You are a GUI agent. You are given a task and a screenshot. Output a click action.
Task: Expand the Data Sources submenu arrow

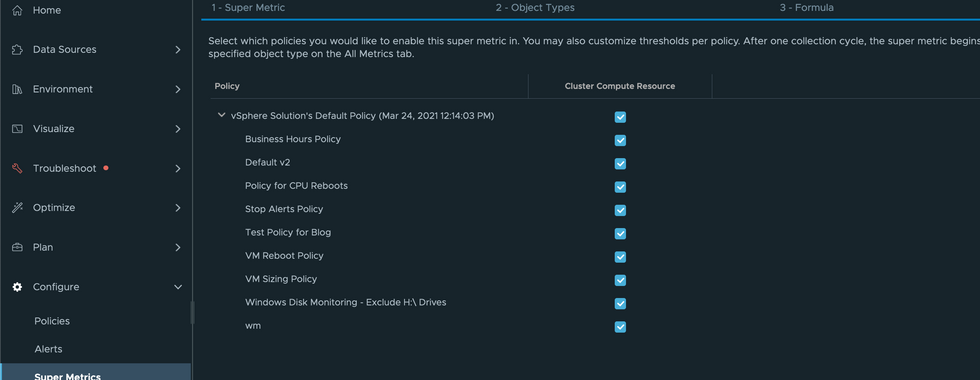click(178, 49)
